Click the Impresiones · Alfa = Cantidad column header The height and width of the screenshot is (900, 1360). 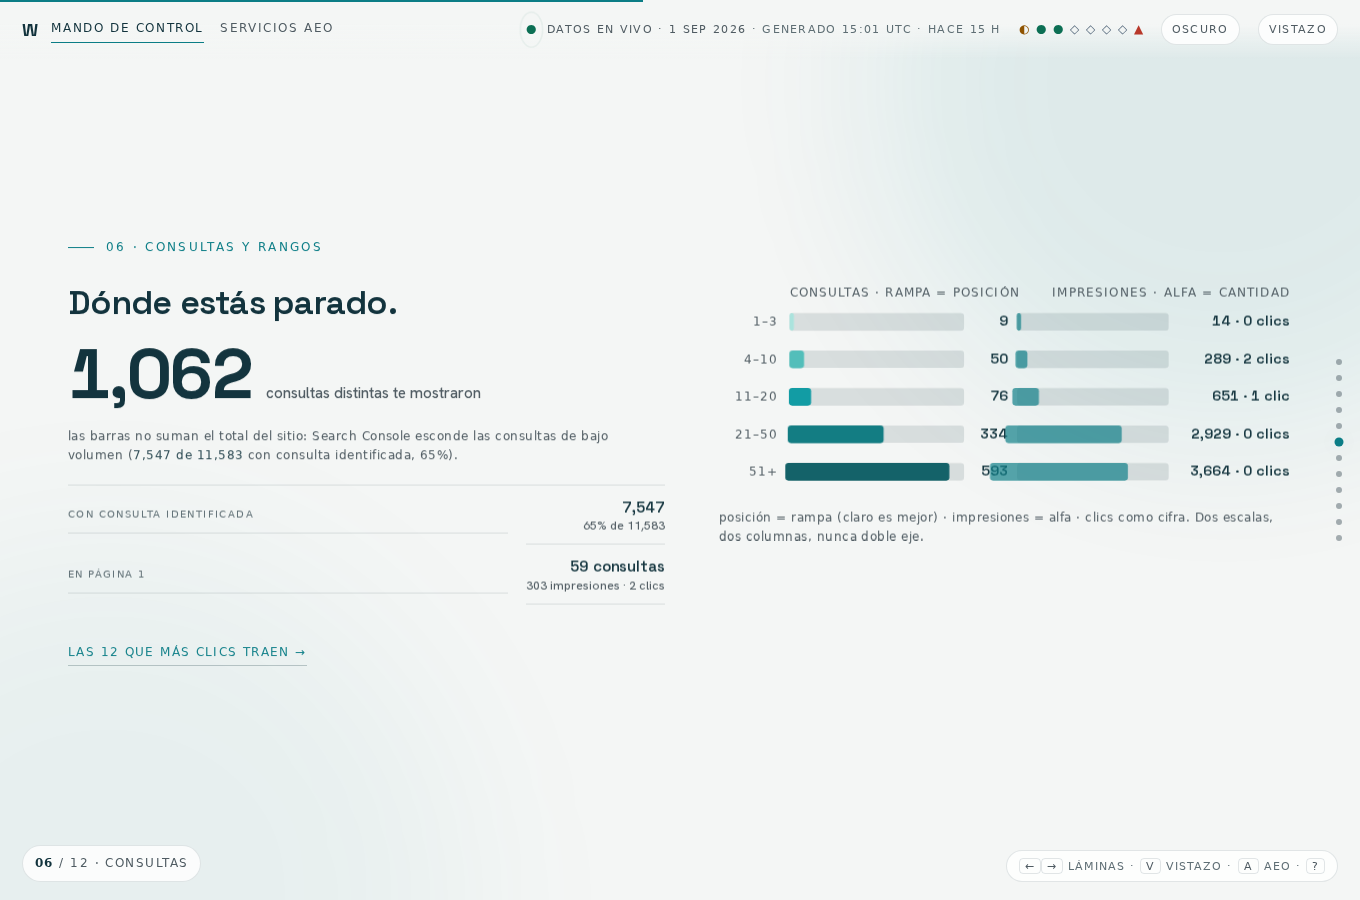[x=1171, y=293]
